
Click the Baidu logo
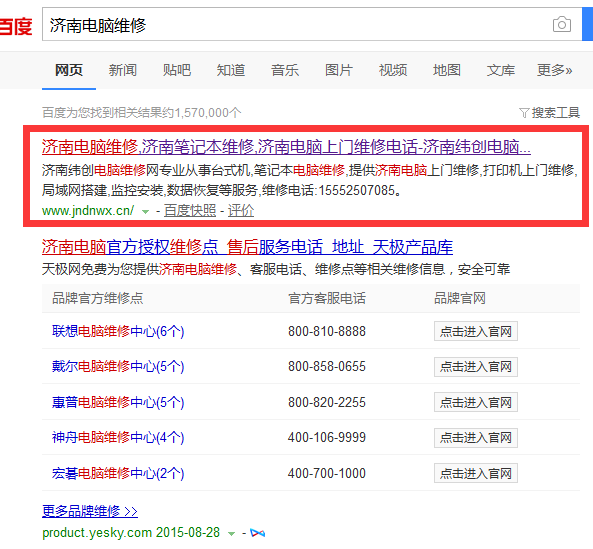coord(16,26)
